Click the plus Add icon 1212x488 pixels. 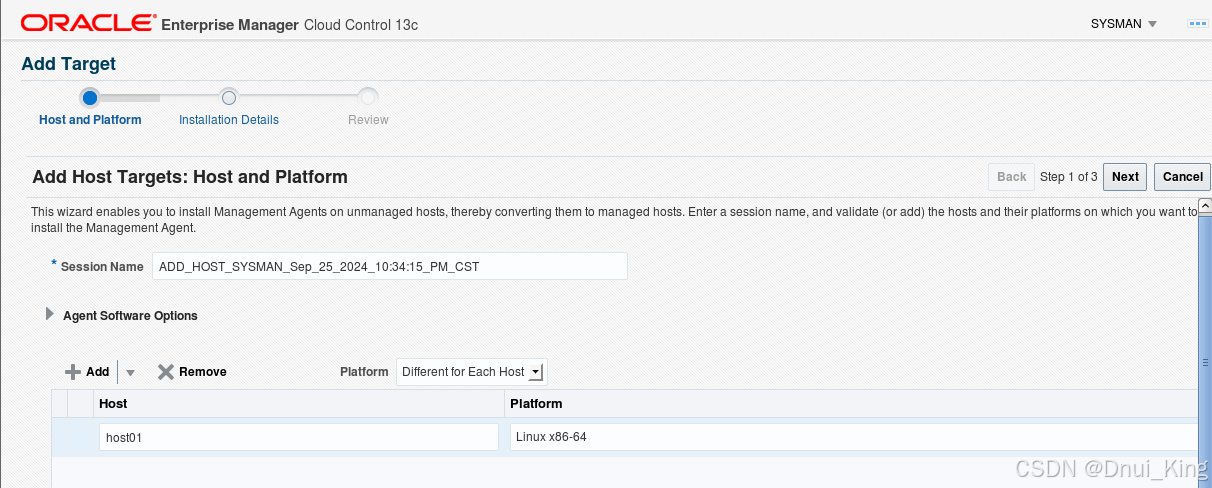coord(72,372)
